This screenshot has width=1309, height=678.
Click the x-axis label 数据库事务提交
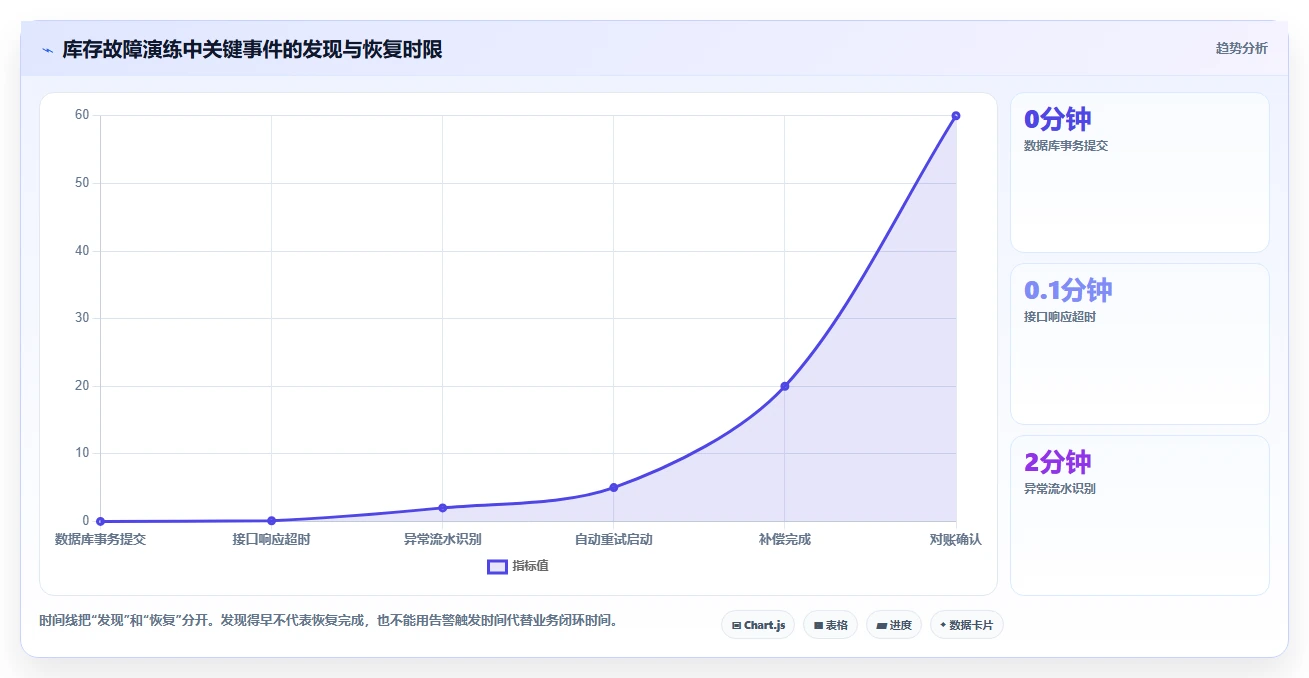pos(100,539)
